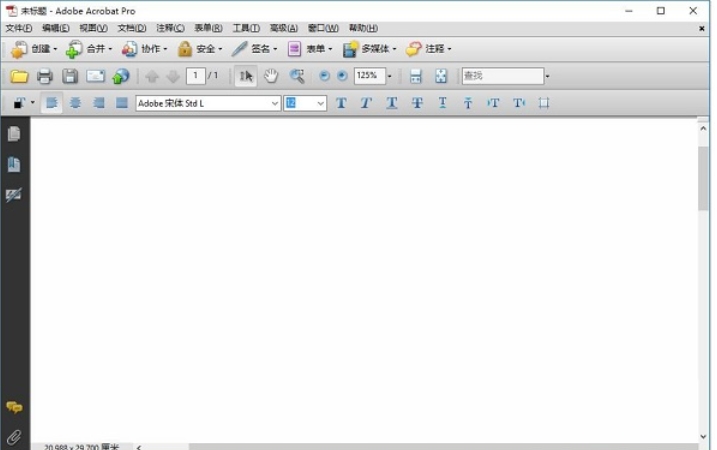Open the Attachments paperclip panel
This screenshot has height=450, width=717.
point(14,437)
